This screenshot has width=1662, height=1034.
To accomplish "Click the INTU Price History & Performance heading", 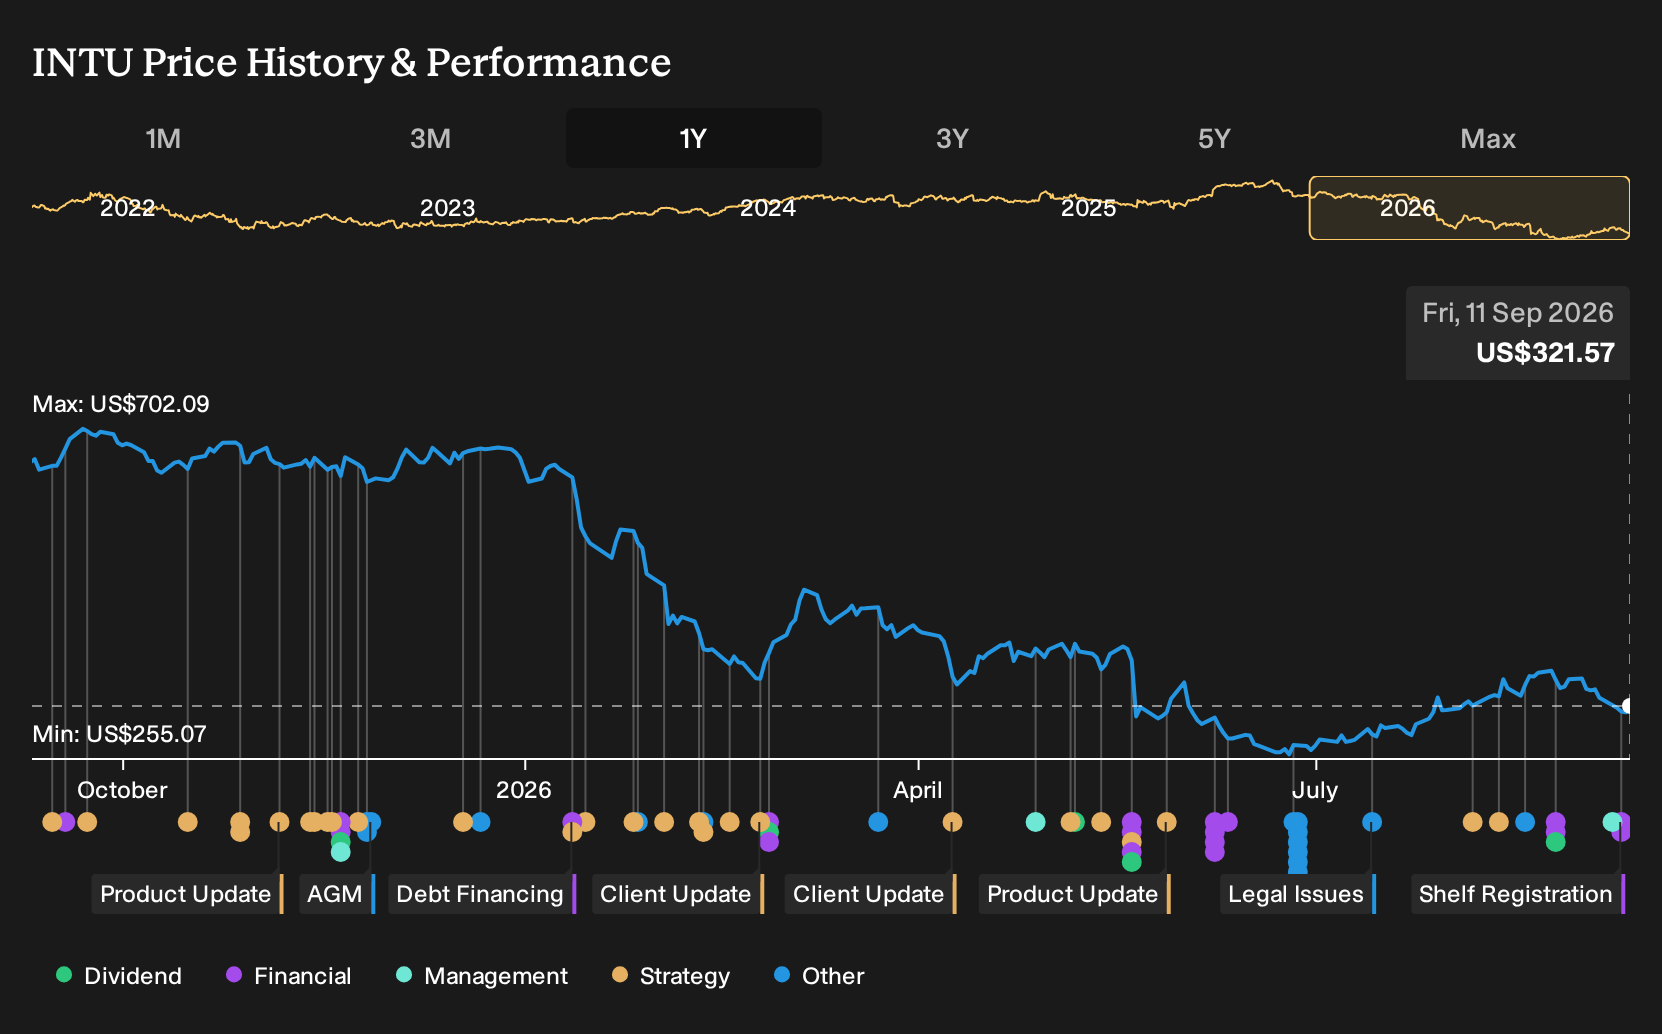I will tap(352, 62).
